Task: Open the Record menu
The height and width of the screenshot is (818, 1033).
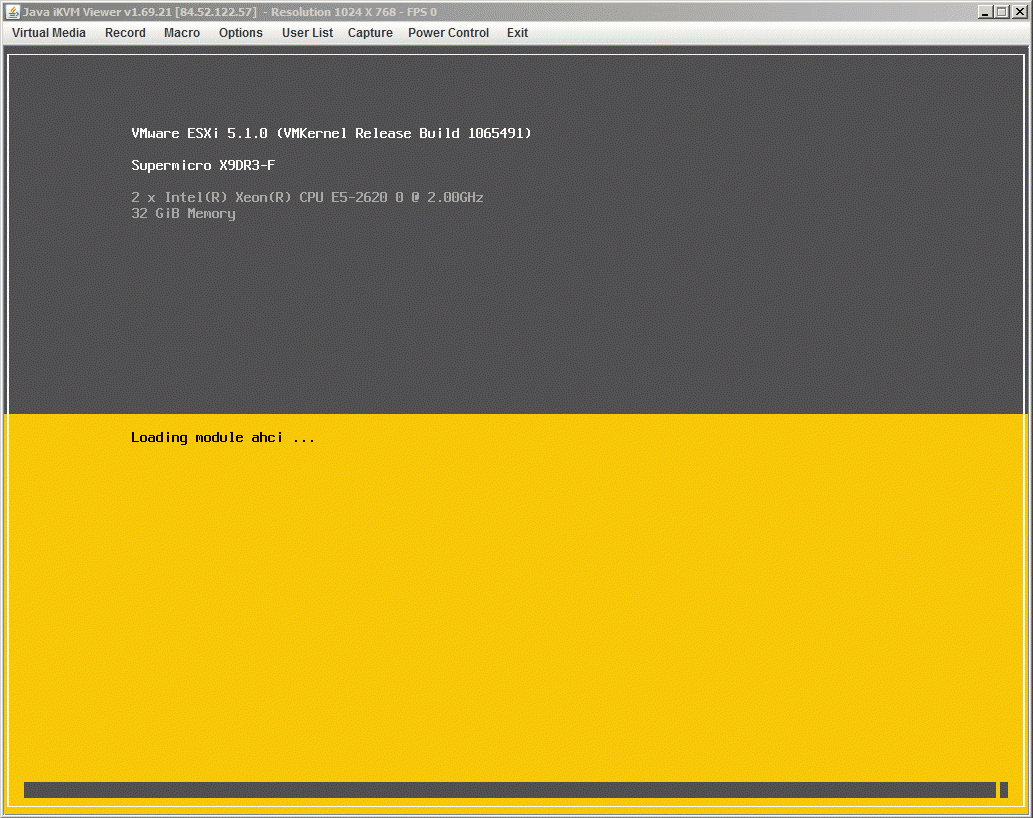Action: click(125, 33)
